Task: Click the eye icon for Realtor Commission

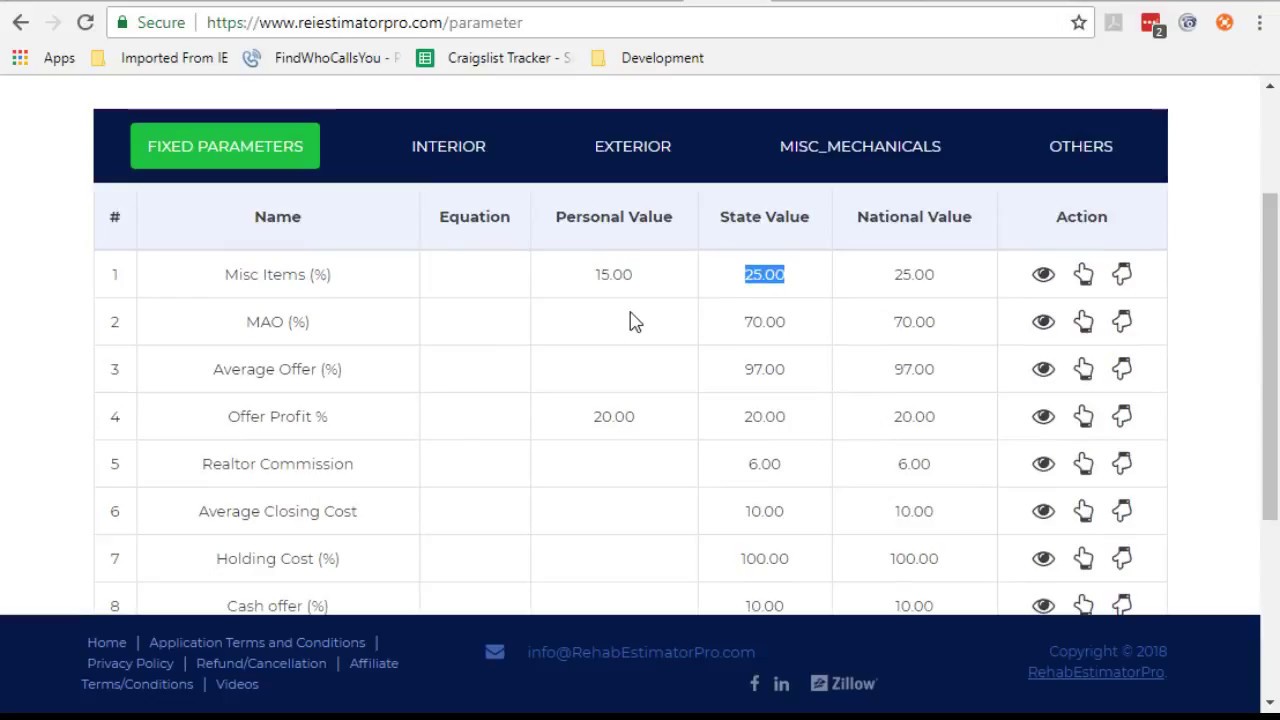Action: 1043,464
